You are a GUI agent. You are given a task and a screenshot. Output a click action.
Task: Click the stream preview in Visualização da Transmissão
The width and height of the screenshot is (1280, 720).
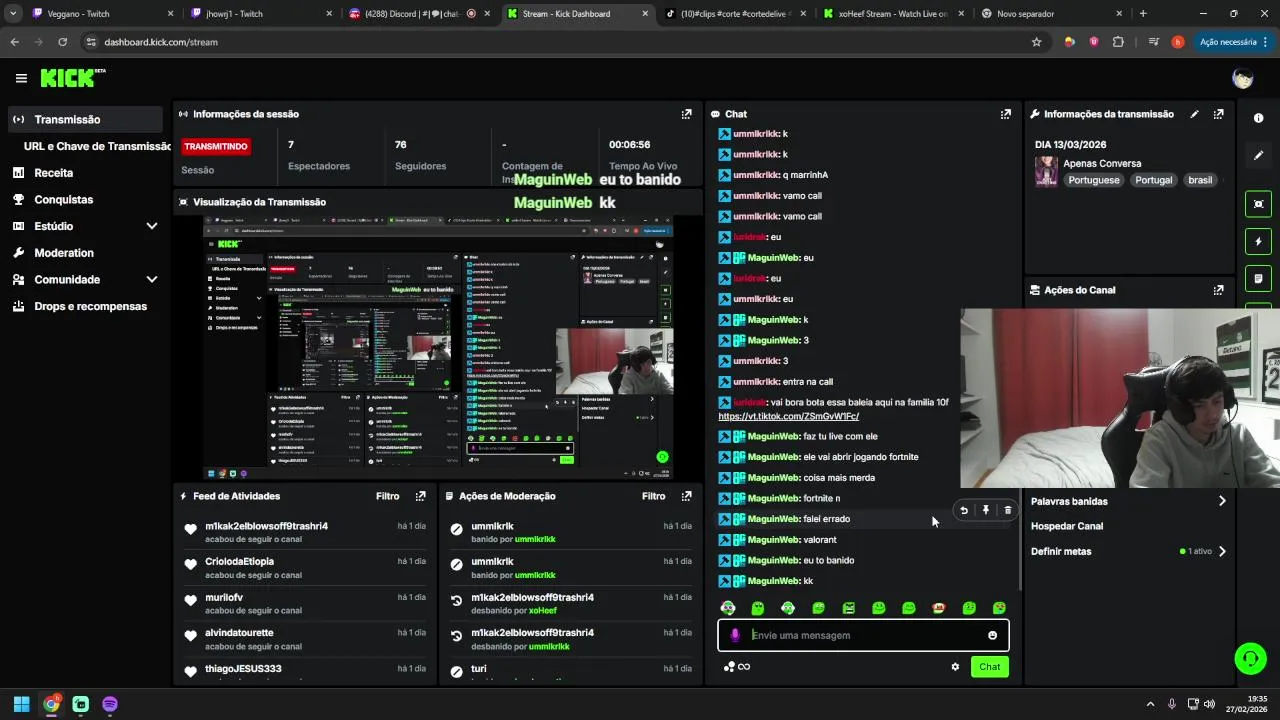438,347
